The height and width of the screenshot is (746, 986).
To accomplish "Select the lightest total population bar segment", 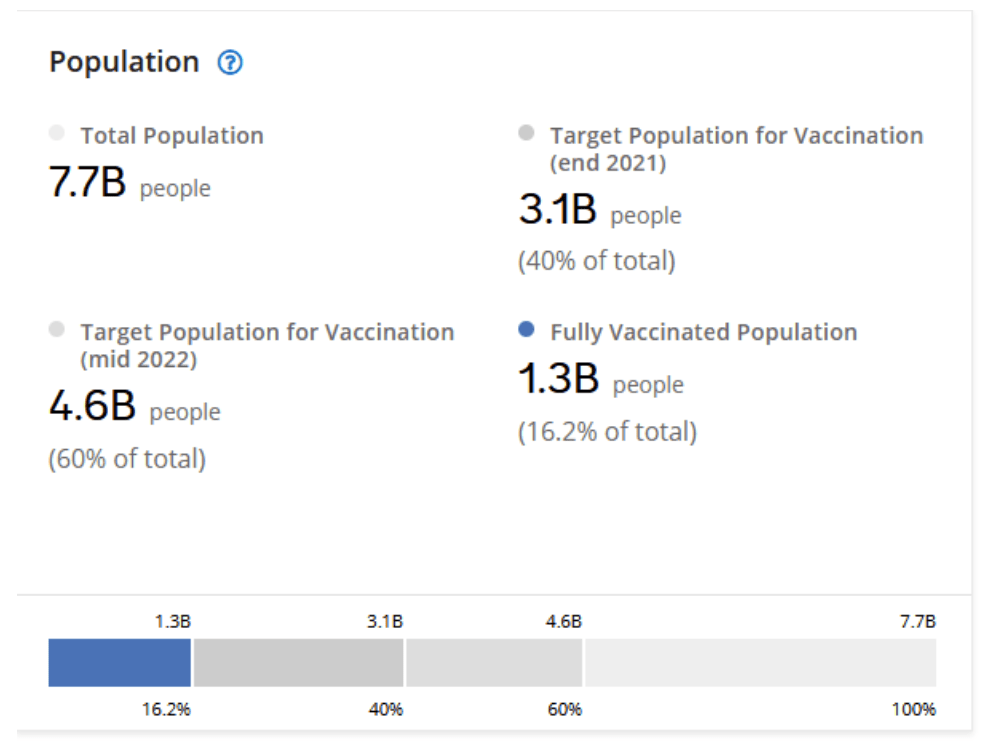I will click(x=760, y=663).
